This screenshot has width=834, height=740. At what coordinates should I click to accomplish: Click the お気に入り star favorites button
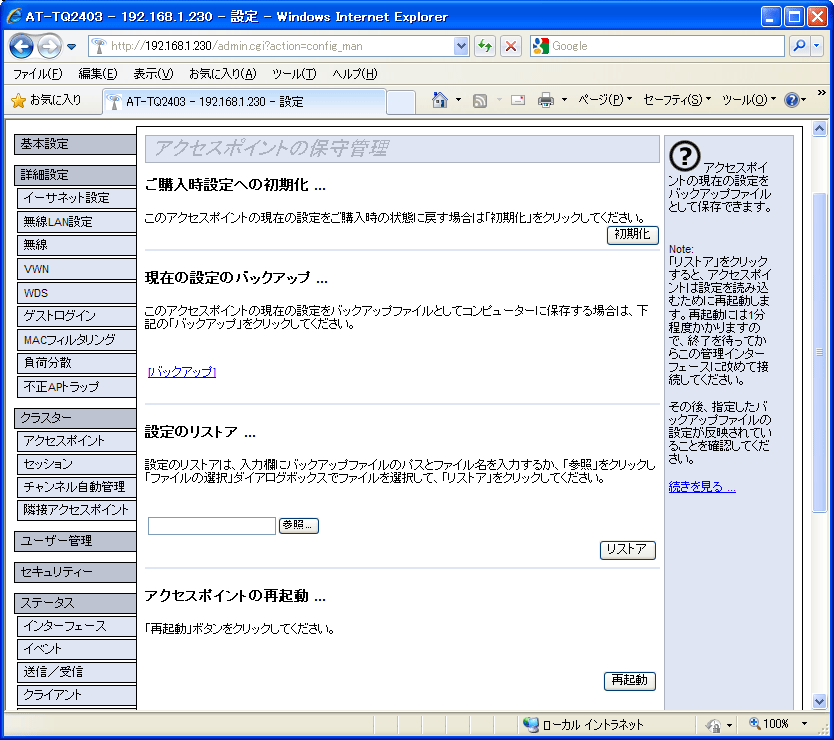pos(46,100)
